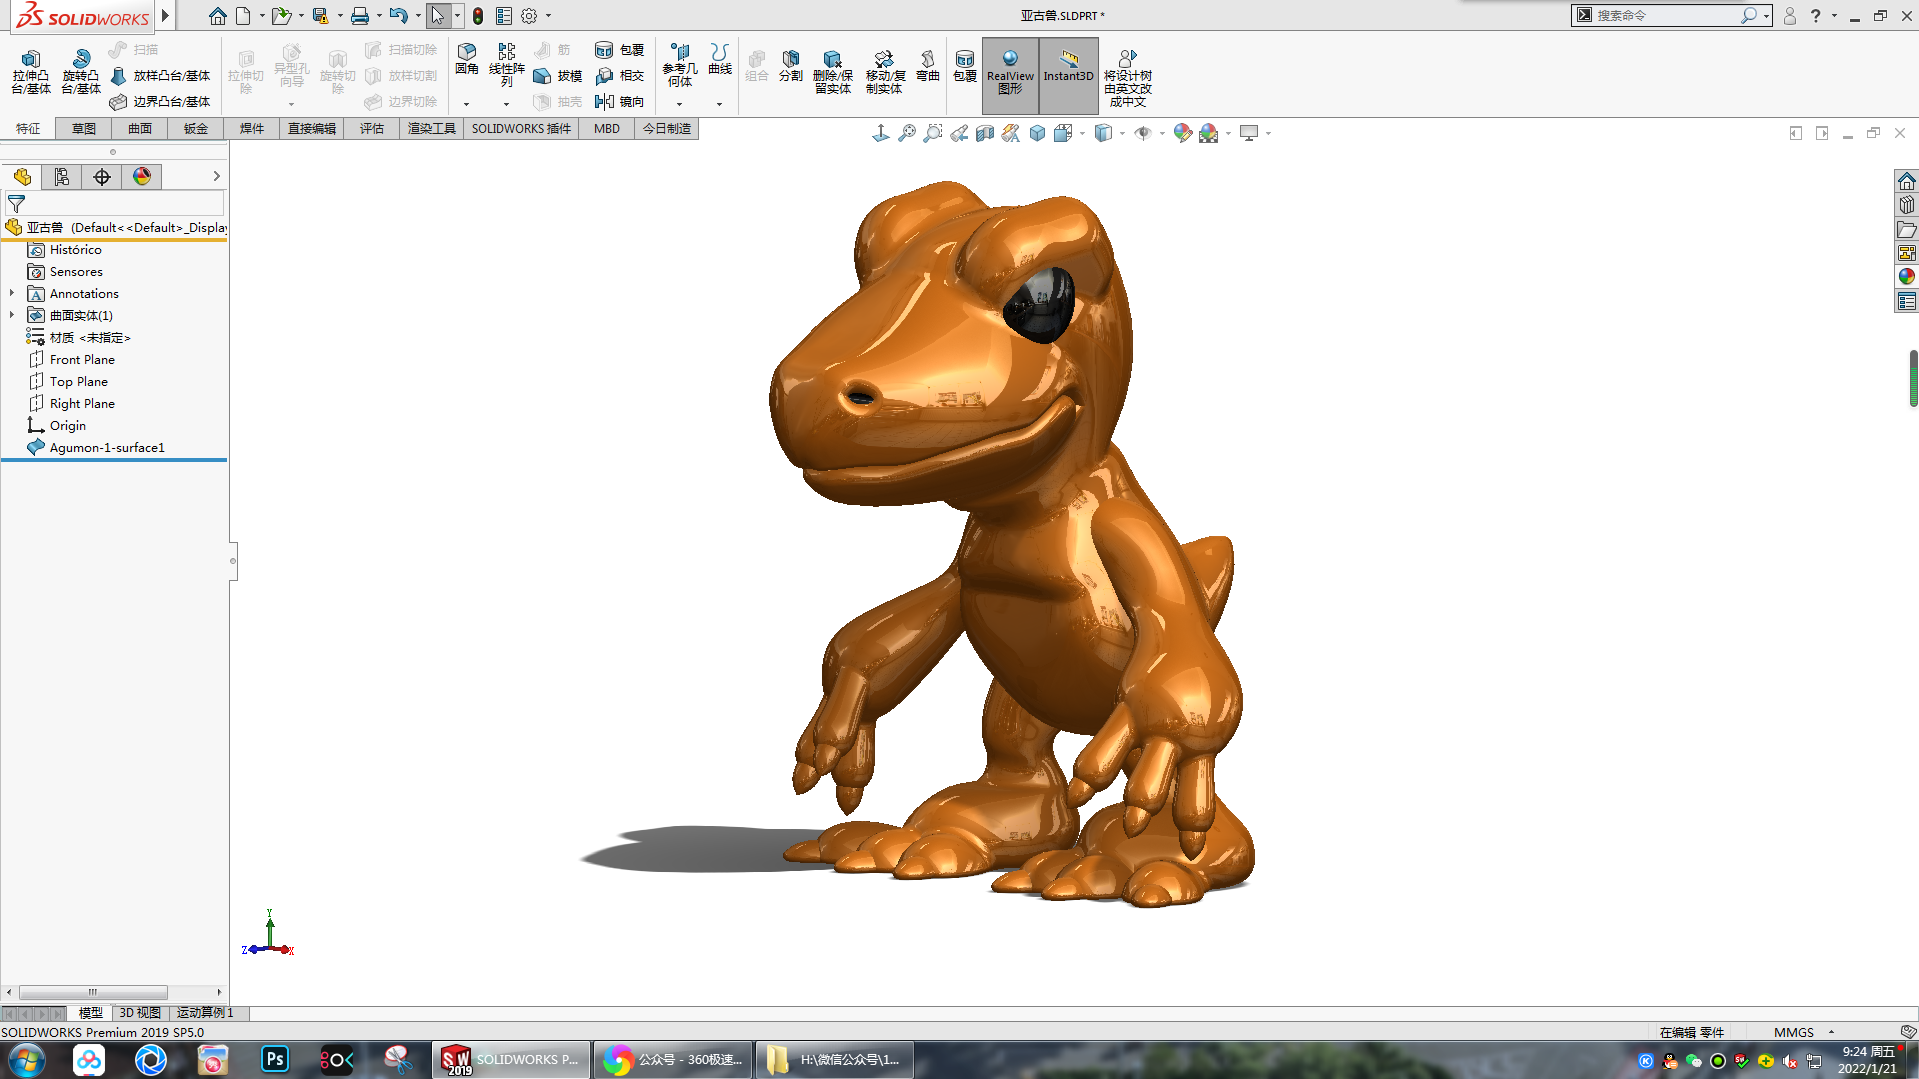1919x1079 pixels.
Task: Select the Boundary Boss/Base (边界凸台/基体) tool
Action: 160,102
